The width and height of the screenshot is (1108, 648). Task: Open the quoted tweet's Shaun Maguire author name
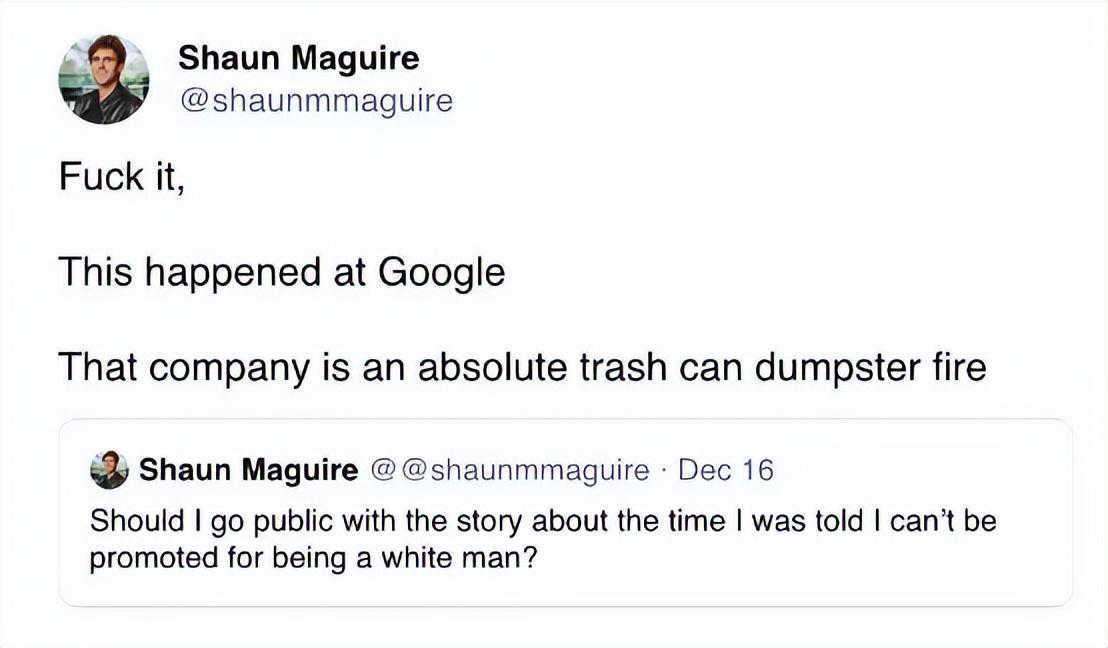pos(248,470)
